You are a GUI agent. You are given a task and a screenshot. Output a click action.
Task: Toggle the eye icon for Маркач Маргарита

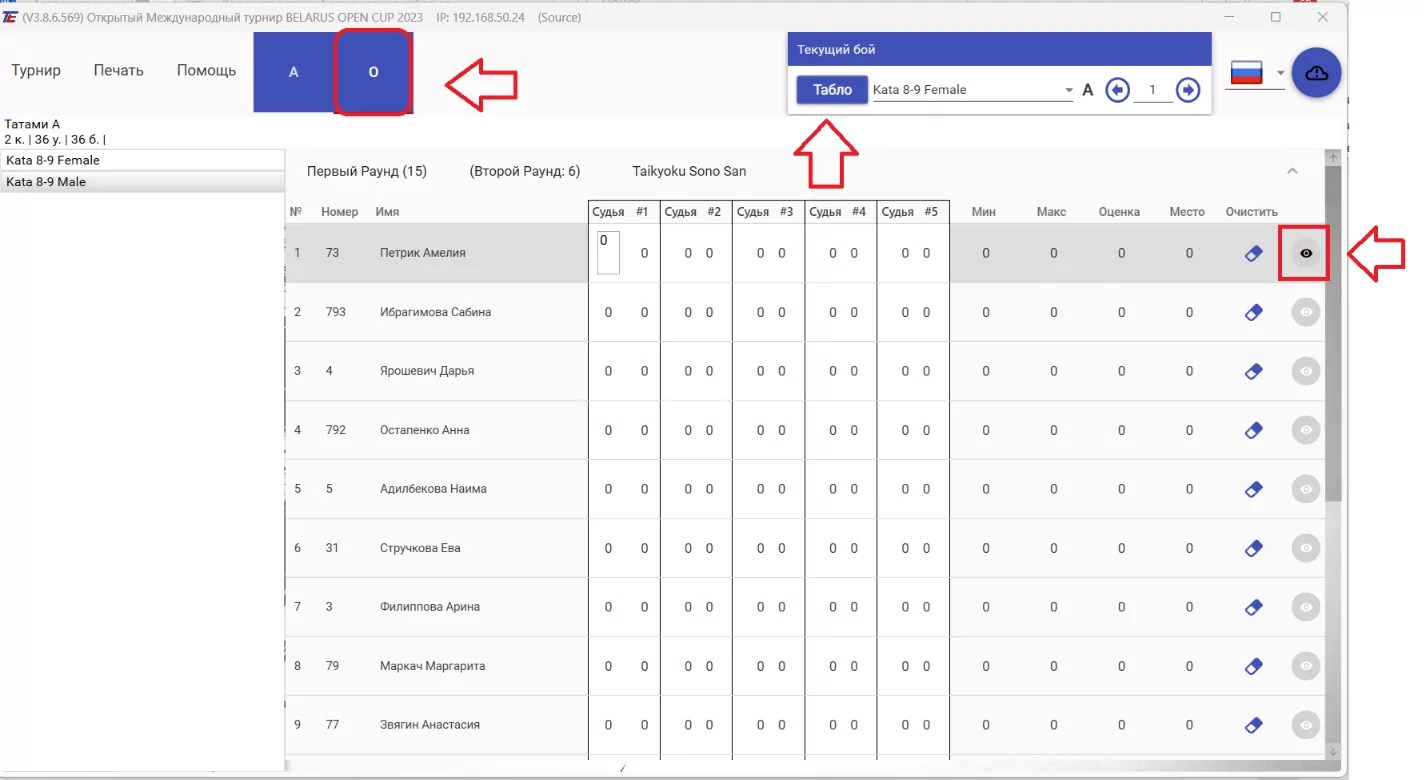(x=1305, y=666)
